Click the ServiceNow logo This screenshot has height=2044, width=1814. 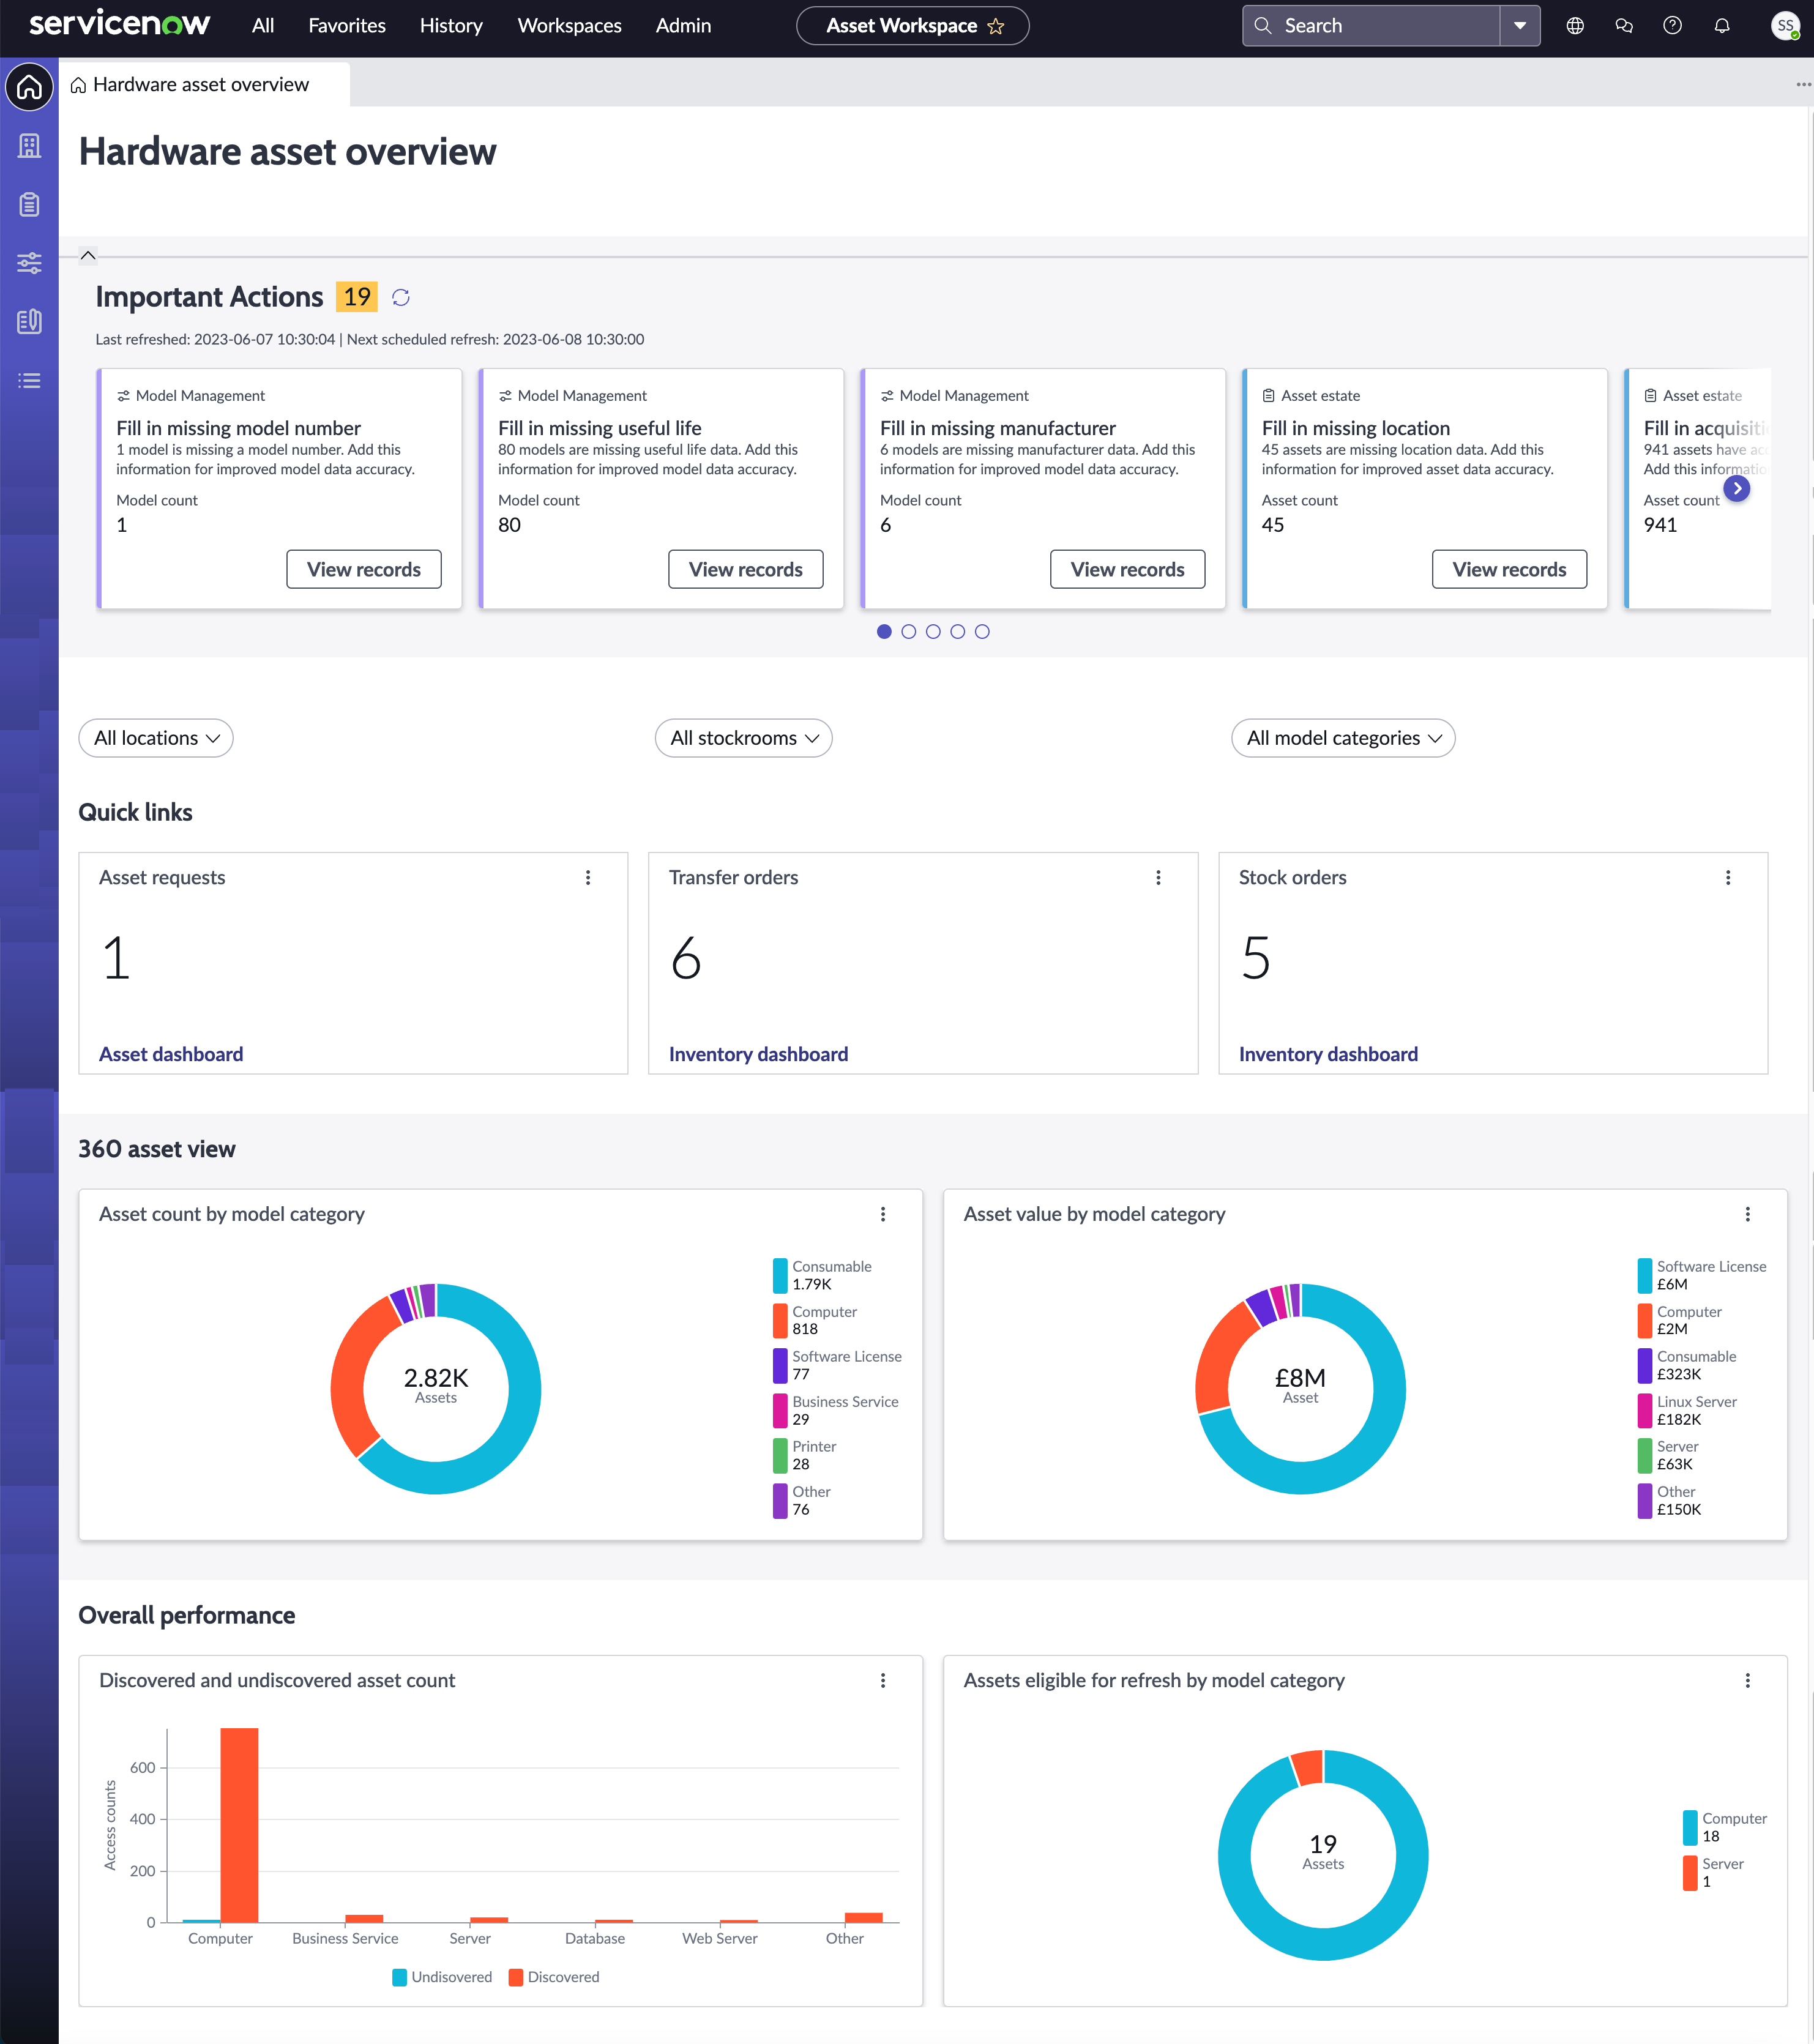pyautogui.click(x=120, y=24)
